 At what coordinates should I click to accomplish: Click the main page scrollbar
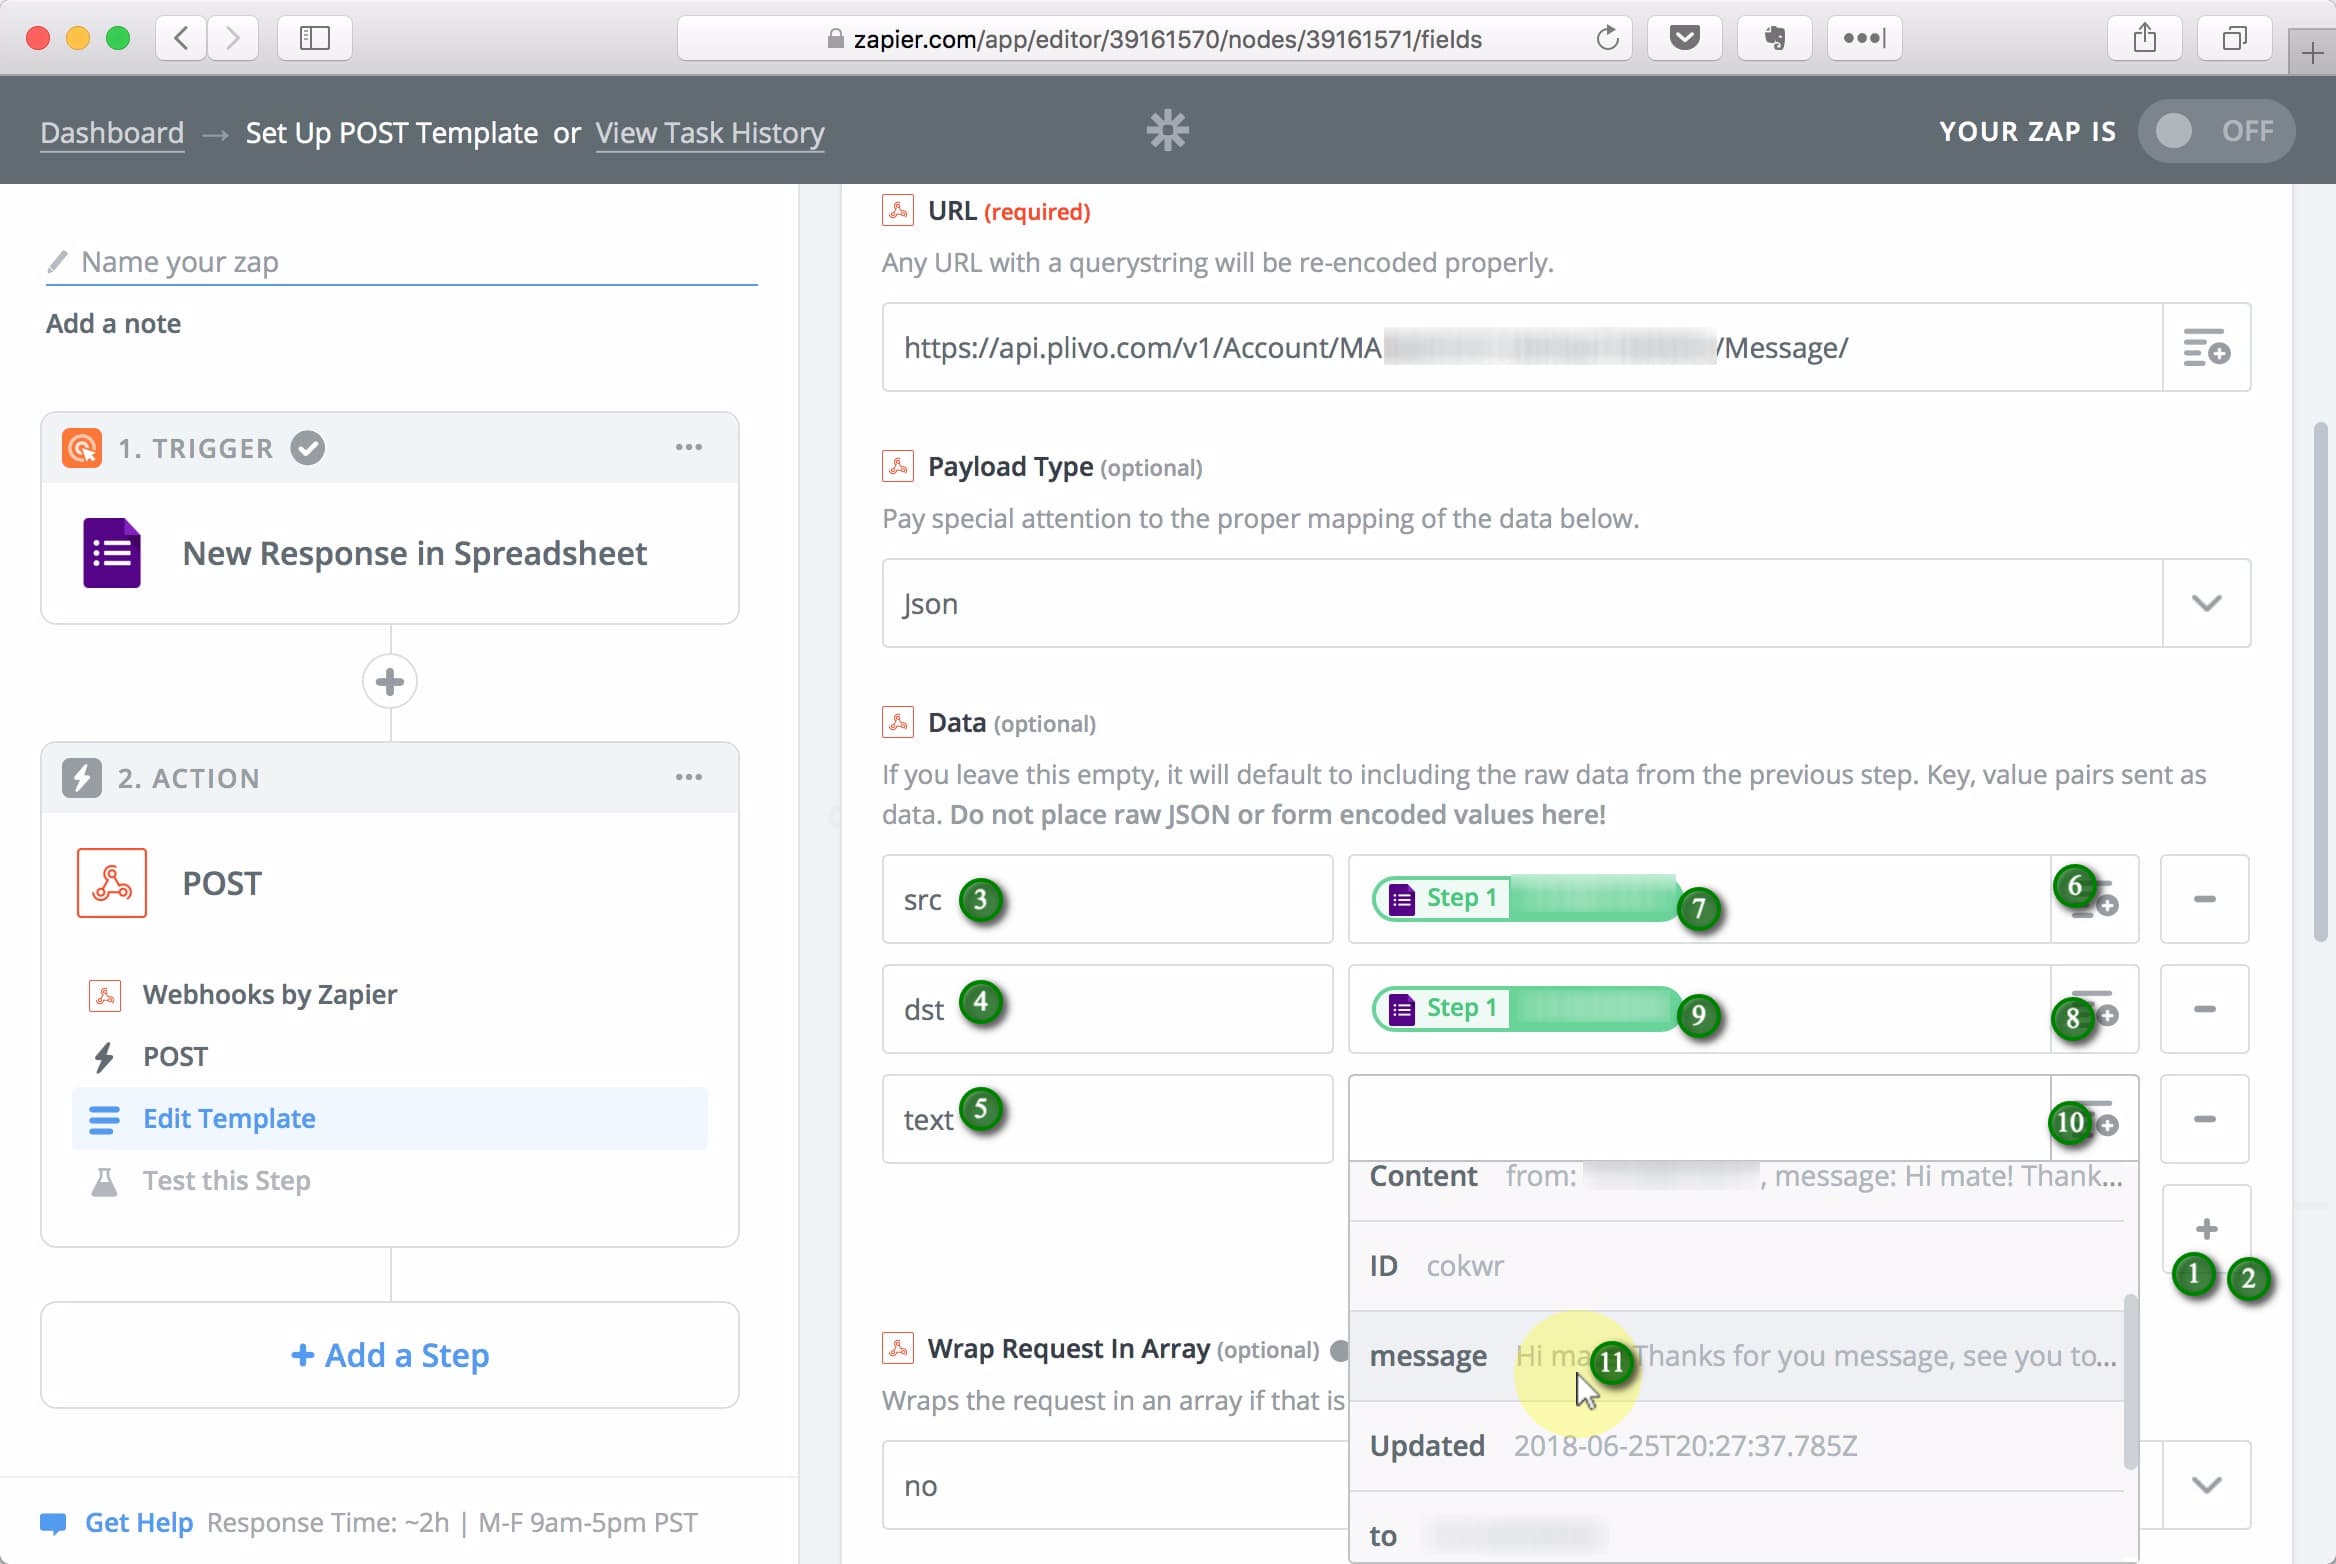point(2322,681)
